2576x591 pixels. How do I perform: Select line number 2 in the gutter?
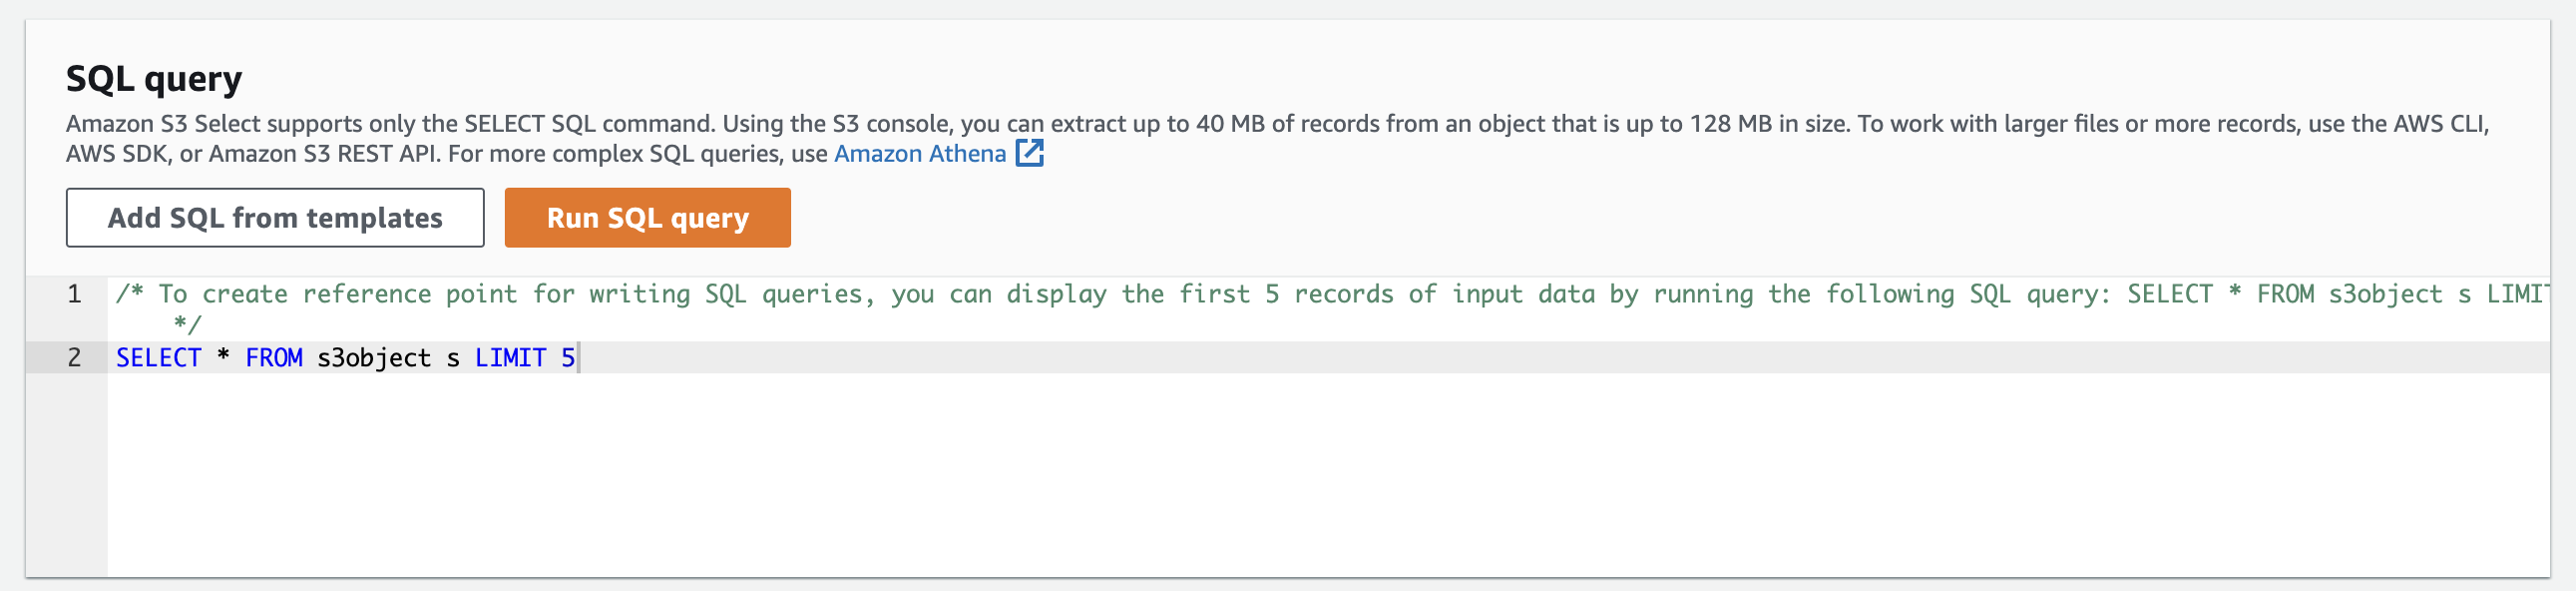click(74, 358)
